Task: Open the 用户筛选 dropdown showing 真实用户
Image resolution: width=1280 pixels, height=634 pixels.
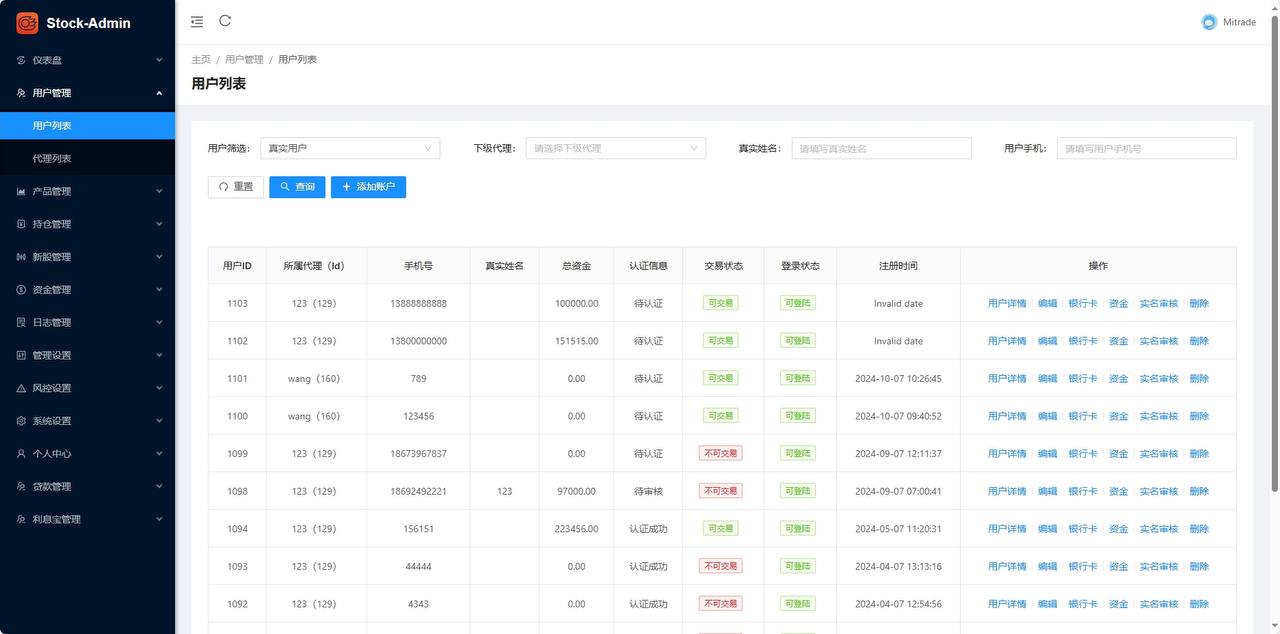Action: [350, 147]
